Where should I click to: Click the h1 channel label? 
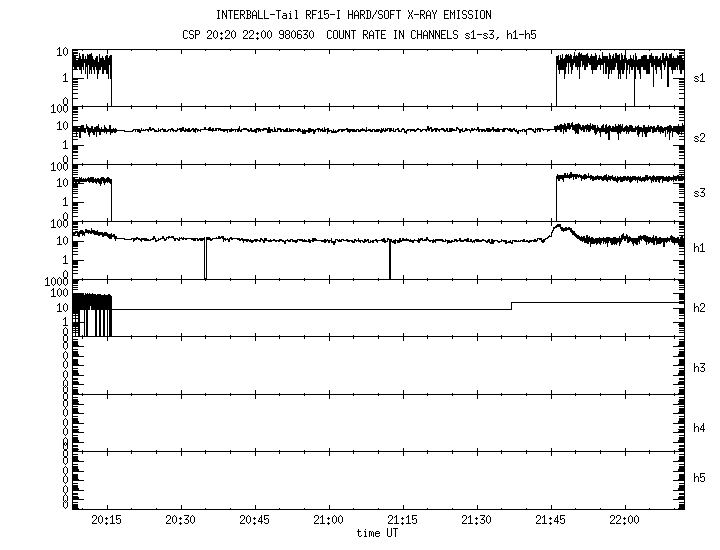[700, 249]
